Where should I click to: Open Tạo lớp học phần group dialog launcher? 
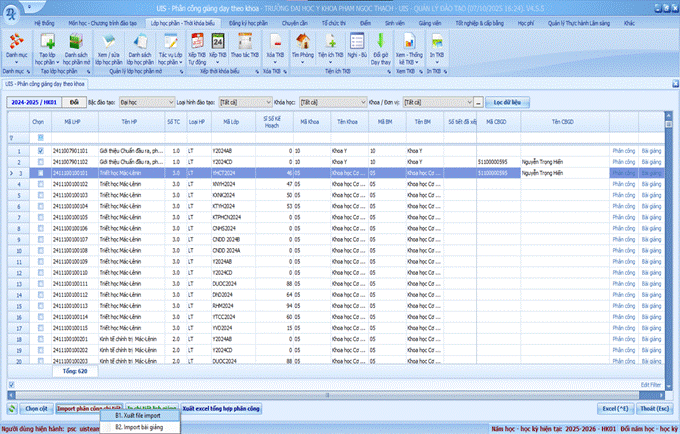(x=88, y=72)
